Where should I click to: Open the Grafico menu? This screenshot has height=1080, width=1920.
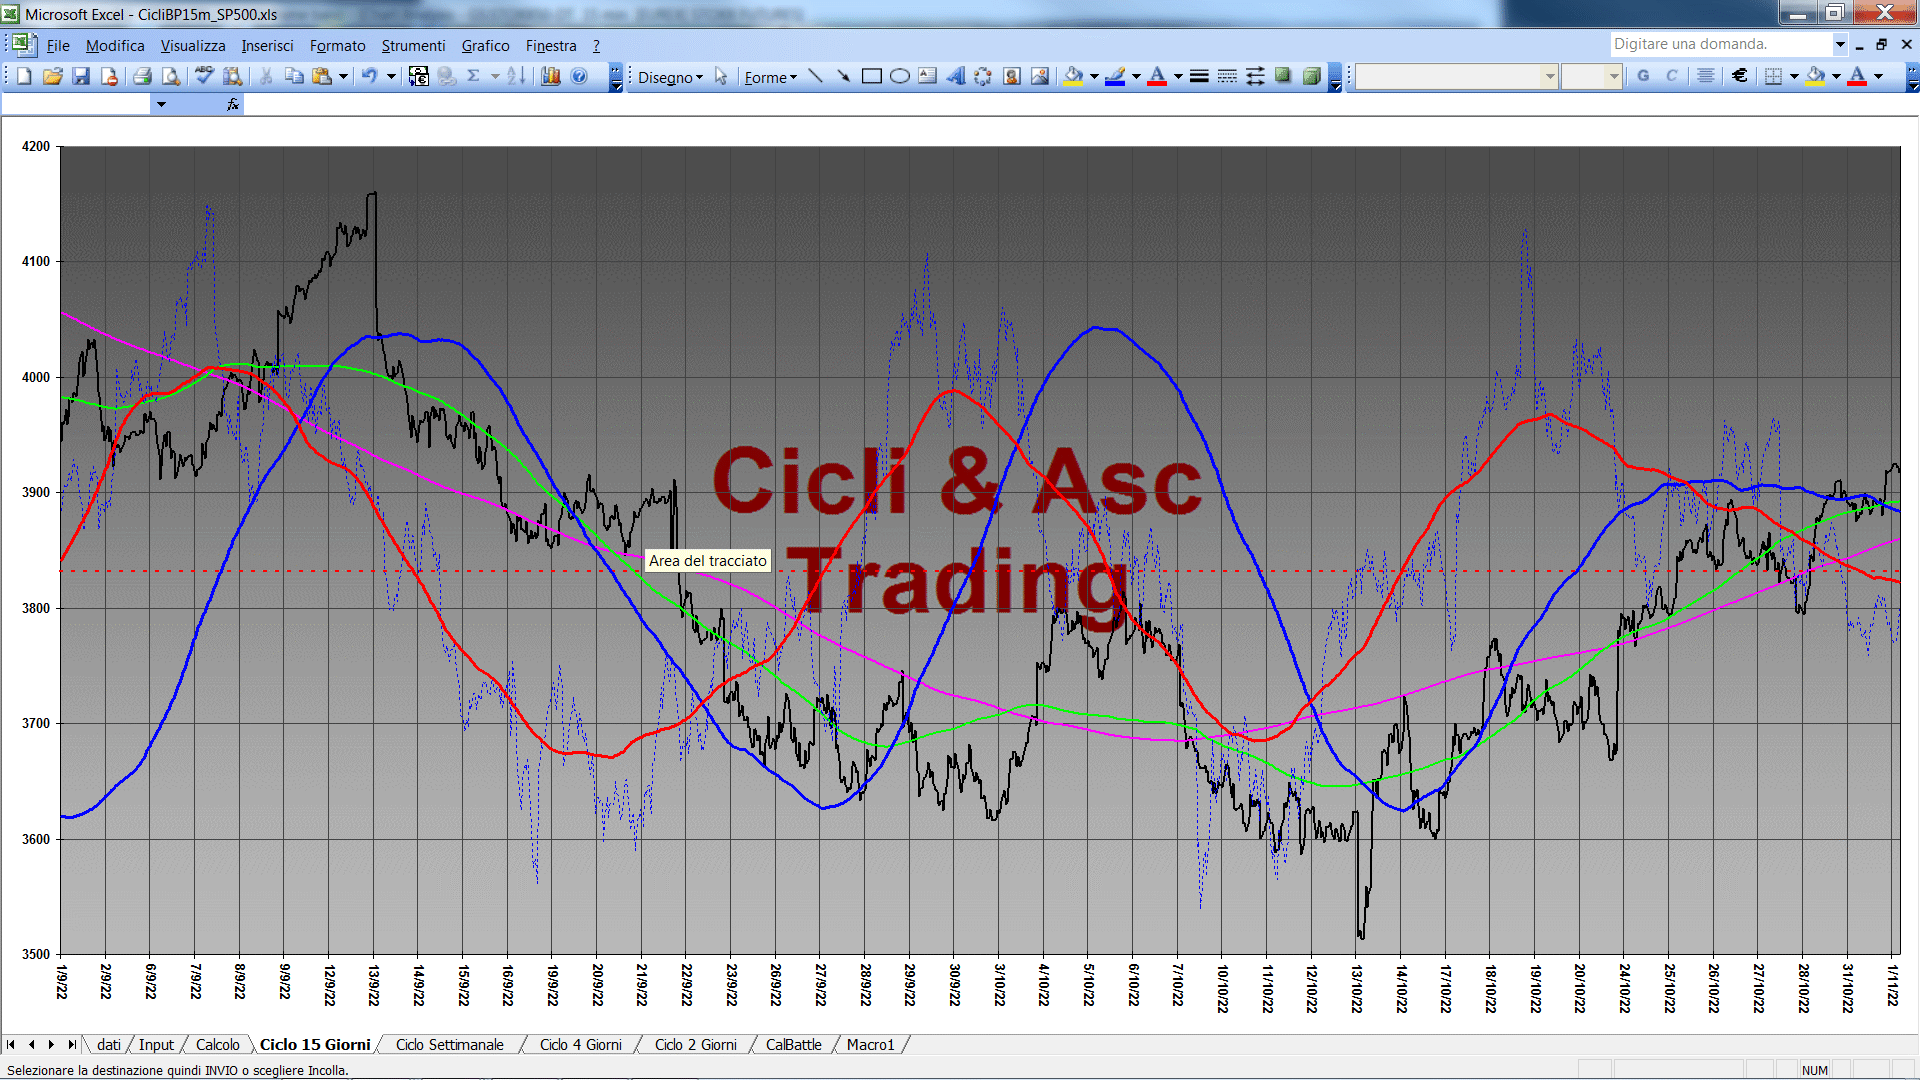[x=485, y=46]
